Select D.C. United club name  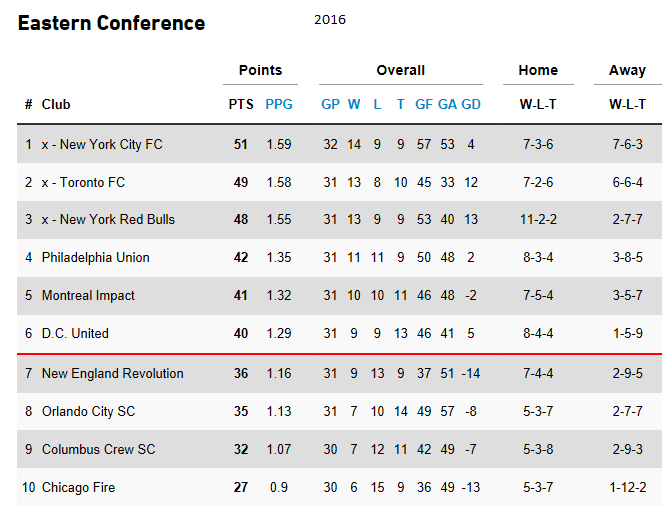75,333
